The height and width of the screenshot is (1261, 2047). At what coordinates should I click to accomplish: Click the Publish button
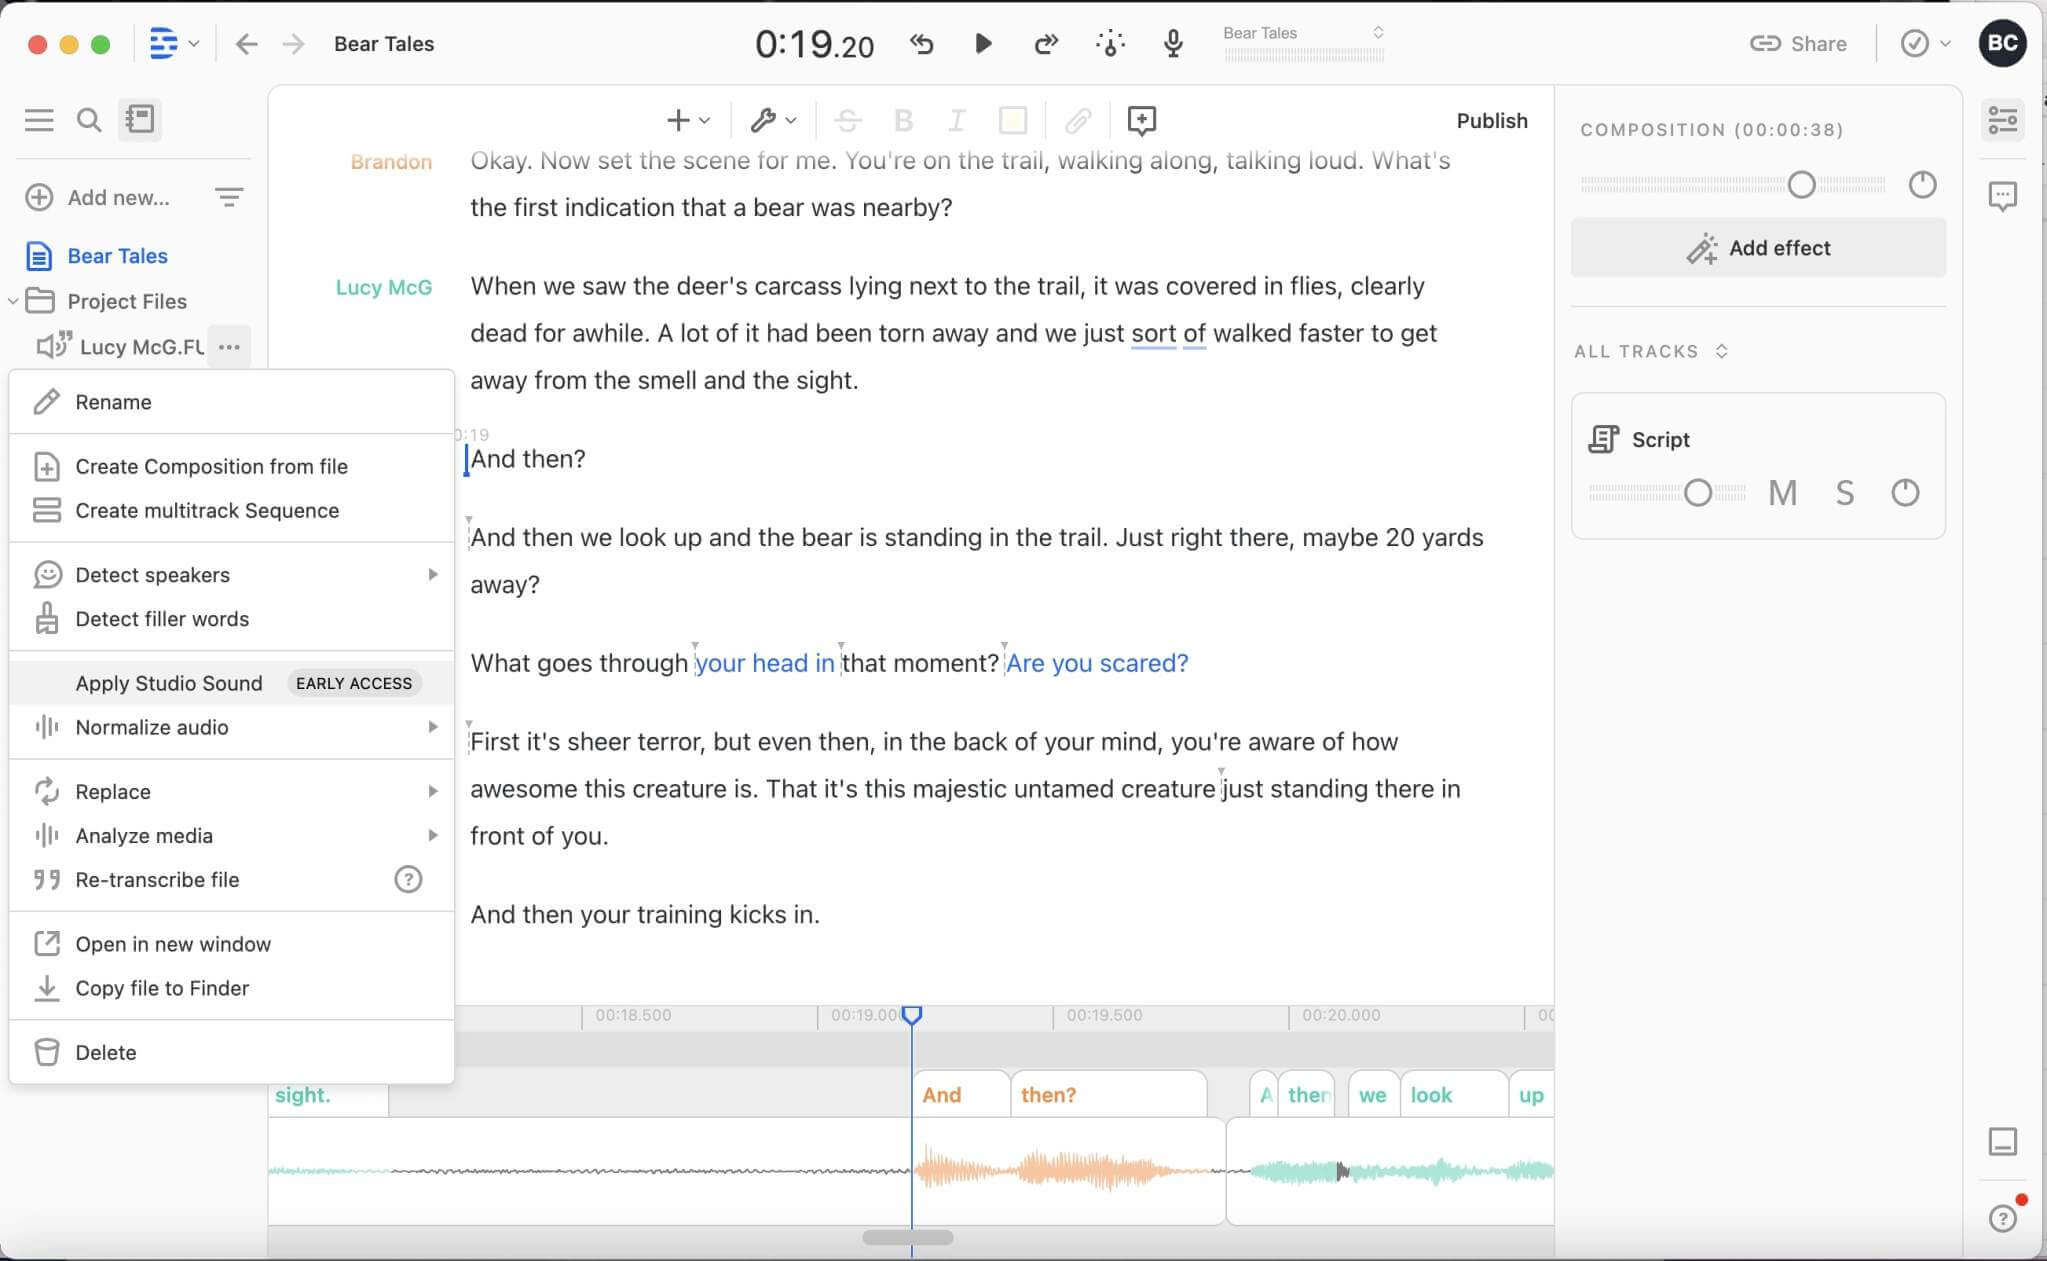coord(1491,121)
